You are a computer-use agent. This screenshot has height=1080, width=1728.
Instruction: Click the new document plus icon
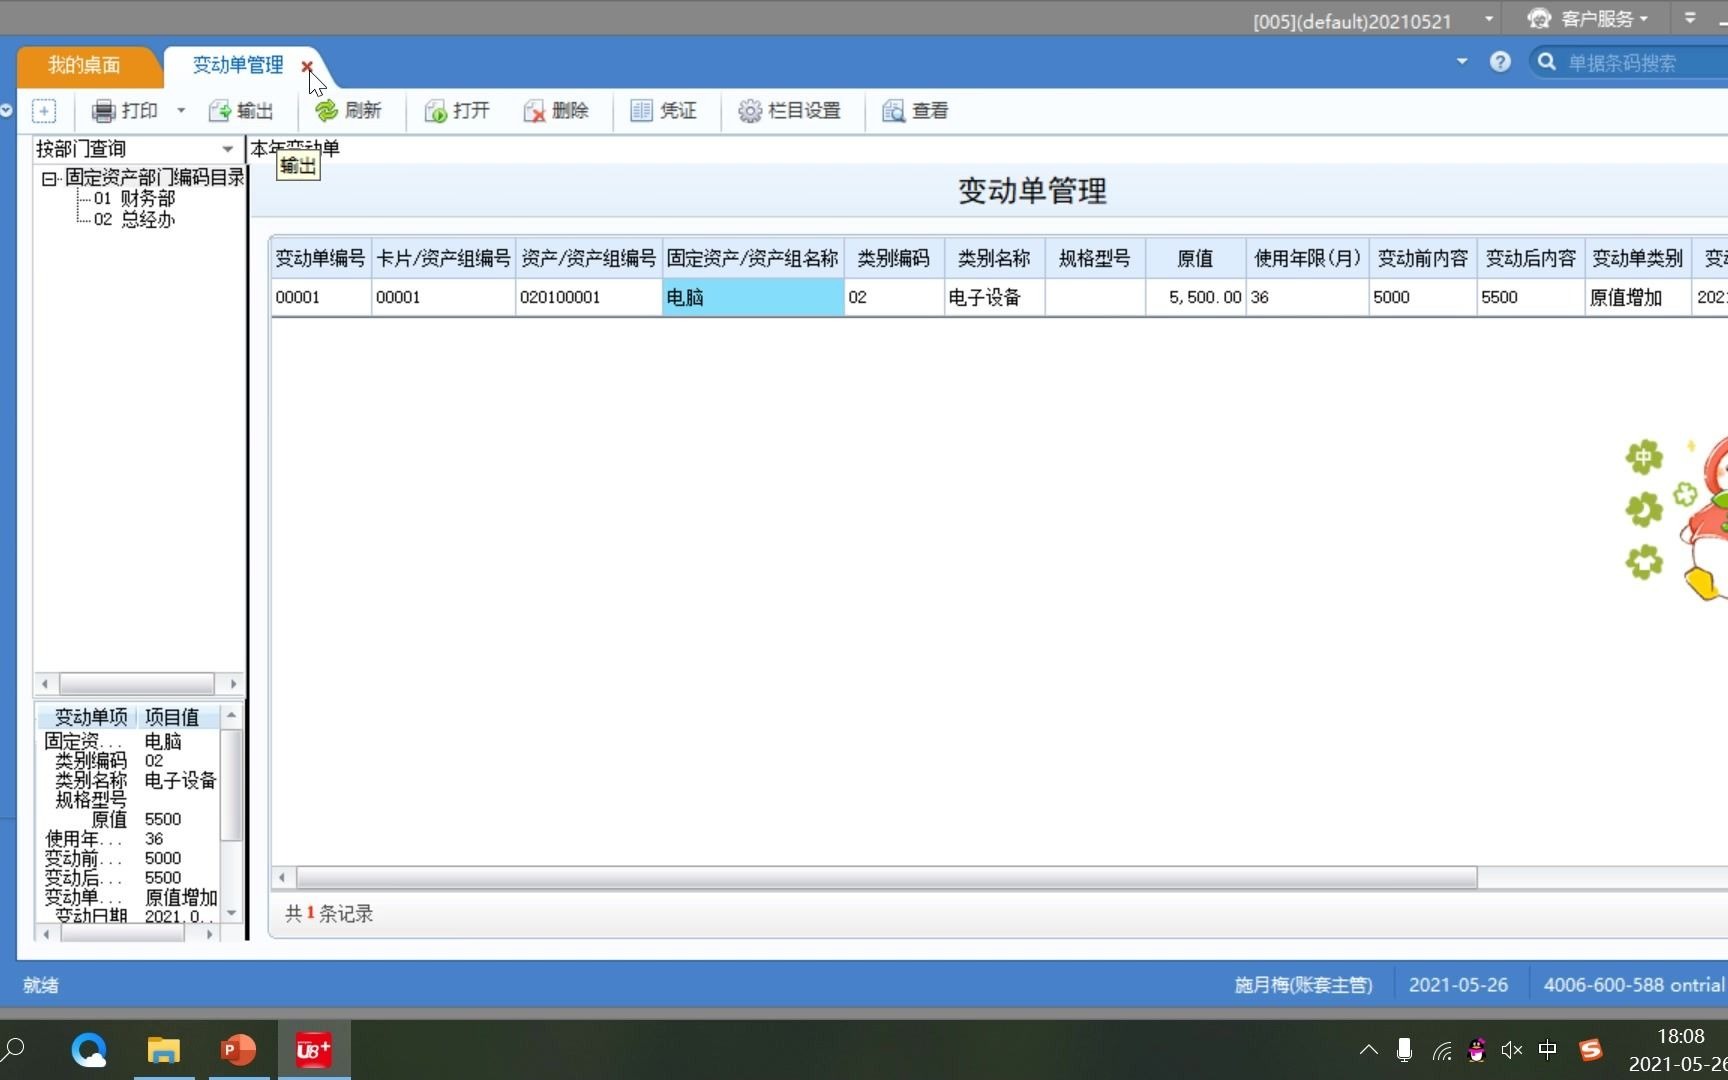click(x=44, y=111)
